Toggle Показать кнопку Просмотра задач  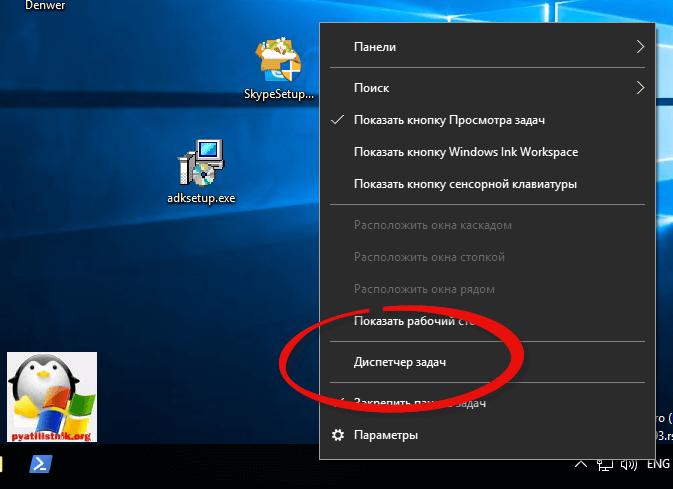(449, 120)
